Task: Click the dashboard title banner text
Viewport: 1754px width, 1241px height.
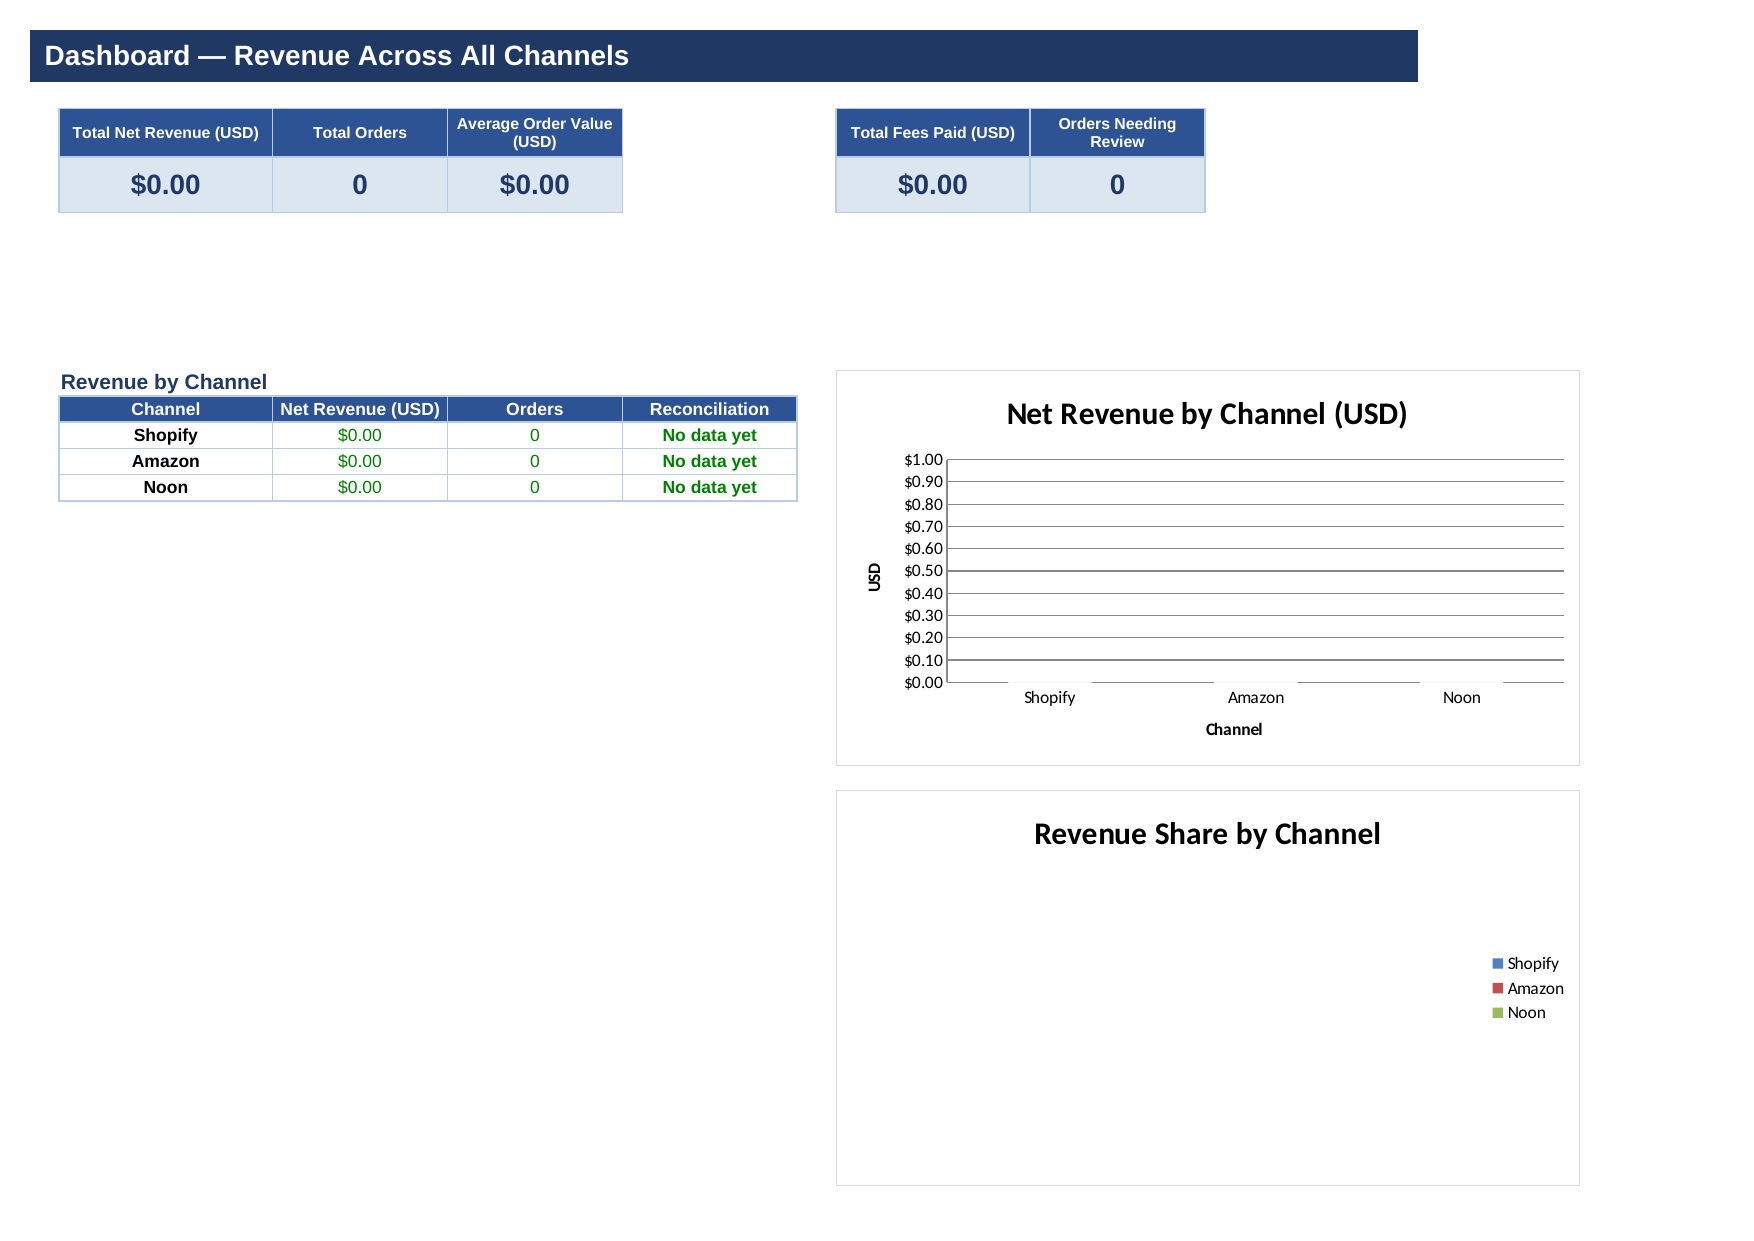Action: click(x=336, y=56)
